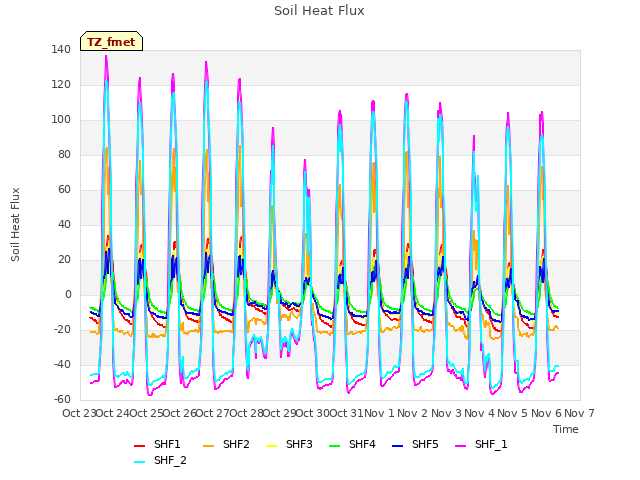
Task: Click the Nov 2 x-axis date label
Action: [x=413, y=413]
